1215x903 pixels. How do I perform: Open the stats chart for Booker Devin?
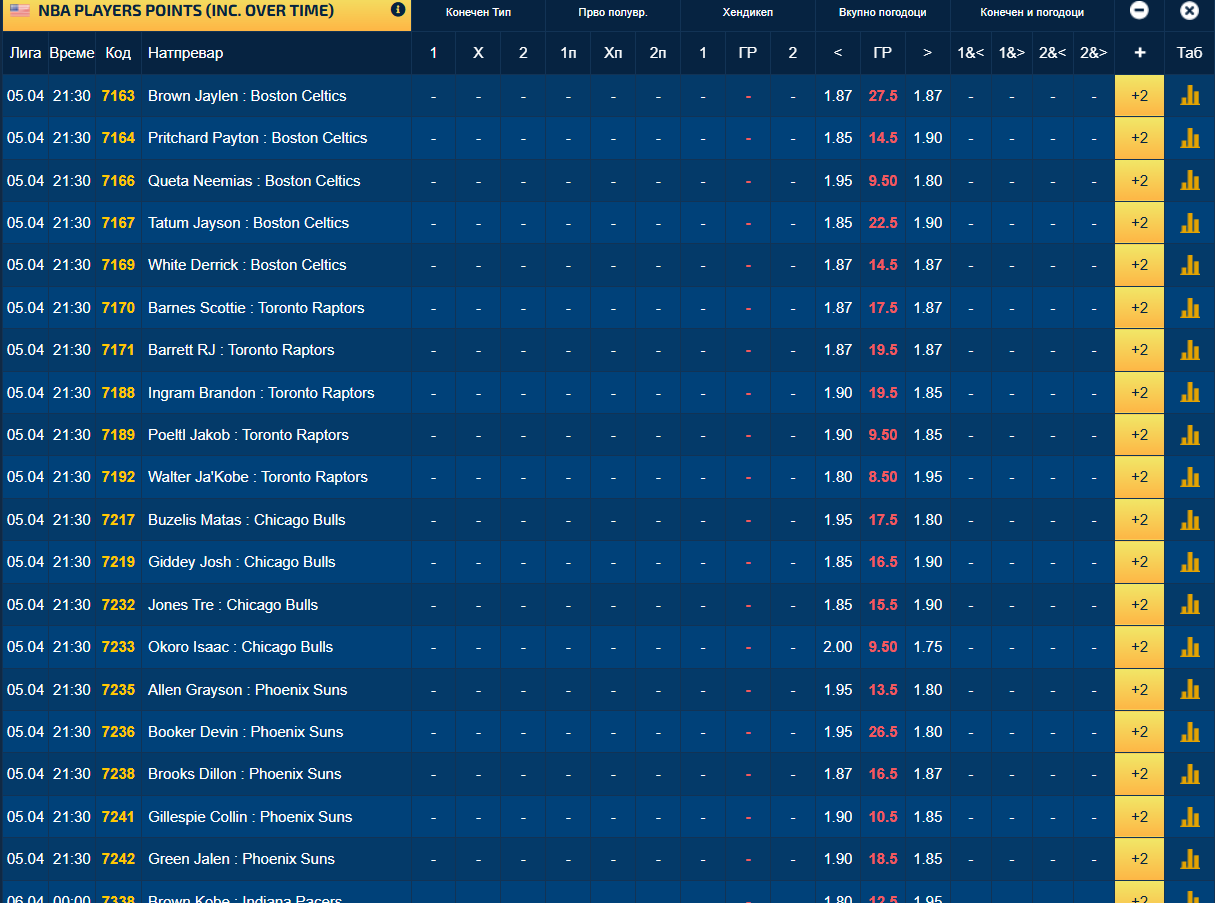[1189, 732]
